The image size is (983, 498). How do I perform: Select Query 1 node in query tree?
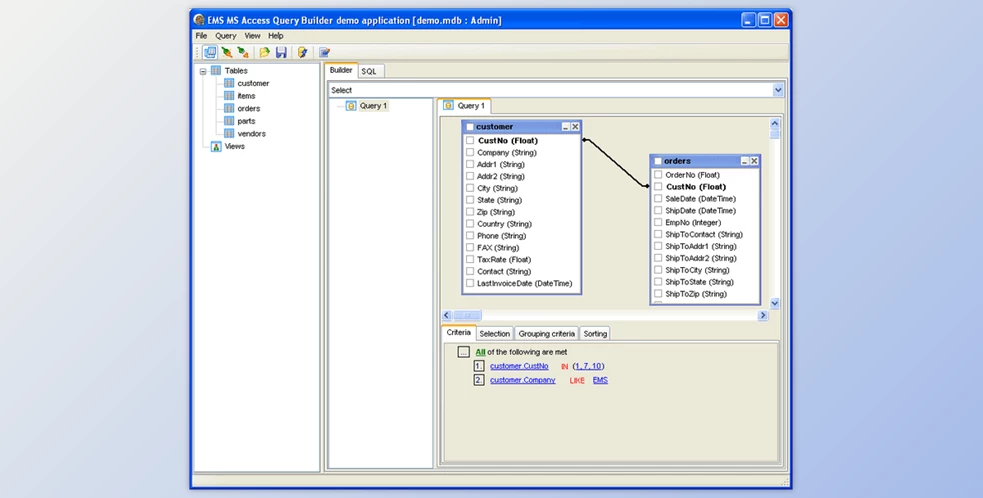tap(374, 106)
